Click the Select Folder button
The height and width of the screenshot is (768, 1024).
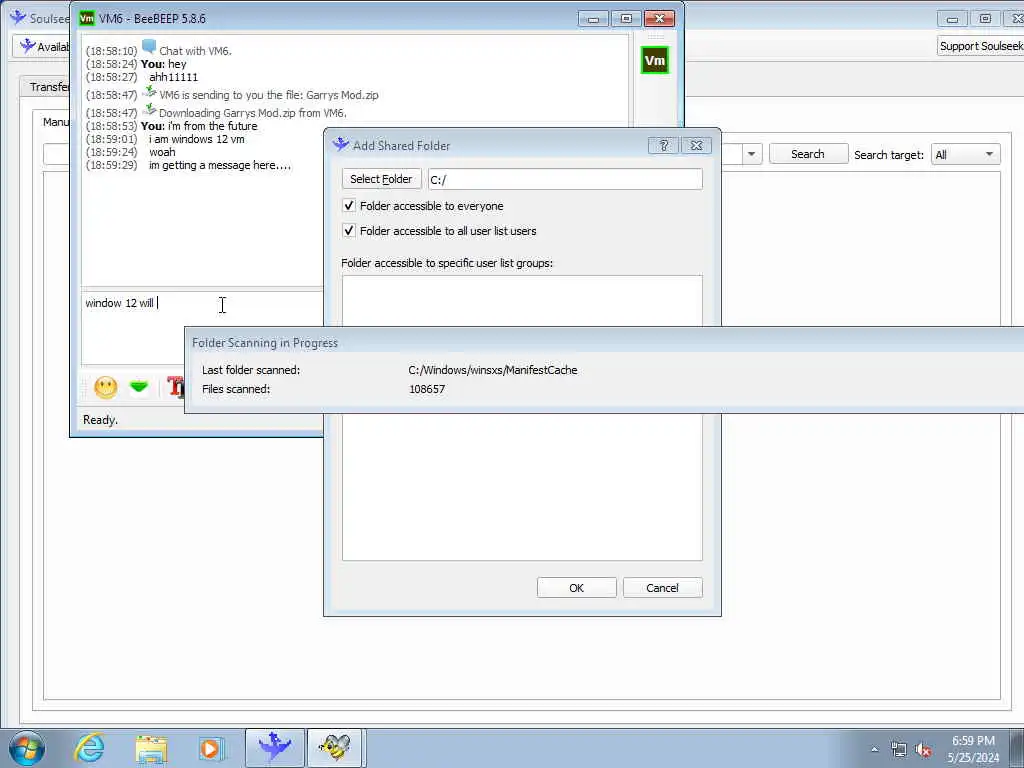tap(381, 179)
